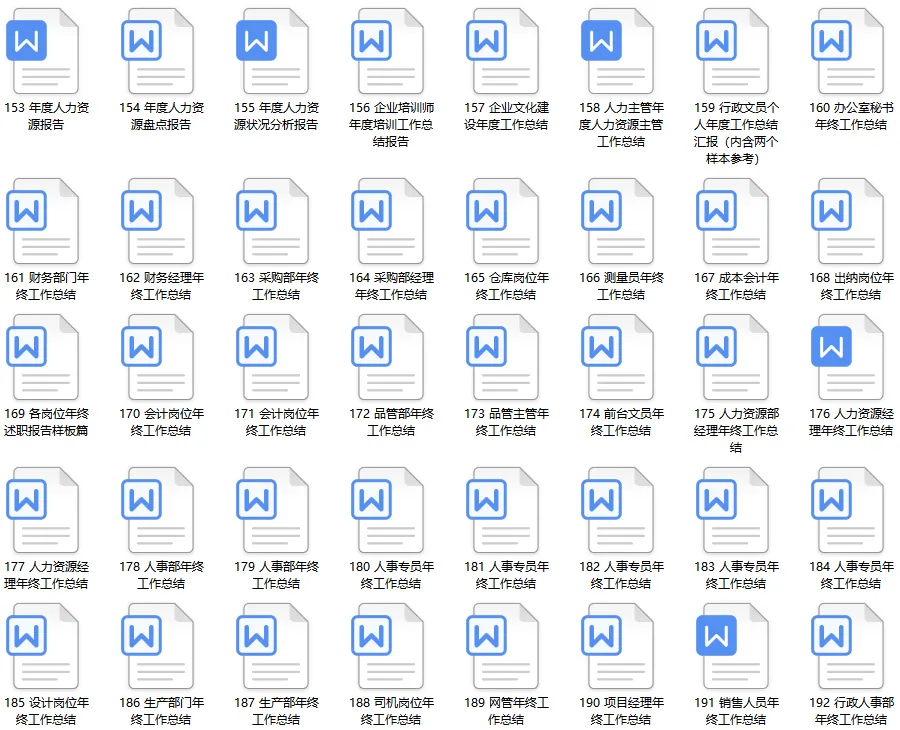
Task: Click the file name 168 出纳岗位年终工作总结
Action: tap(851, 286)
